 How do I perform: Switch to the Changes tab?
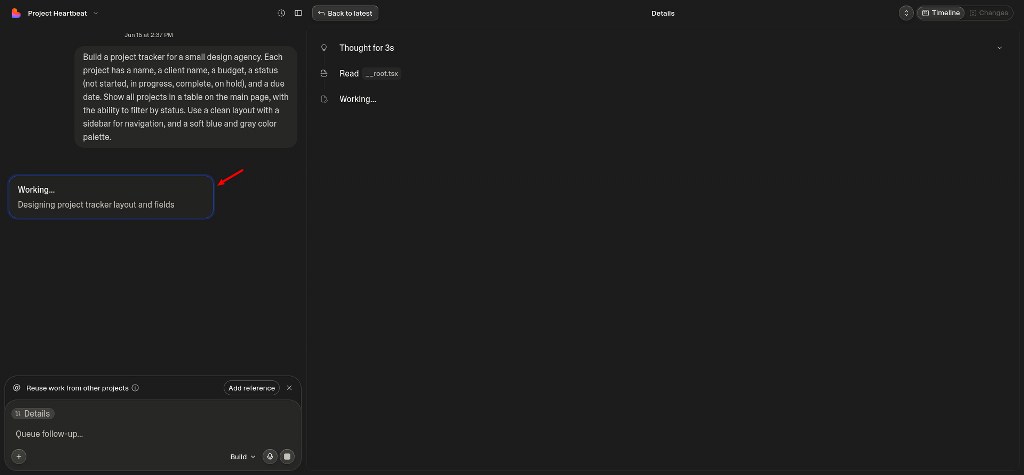coord(989,13)
